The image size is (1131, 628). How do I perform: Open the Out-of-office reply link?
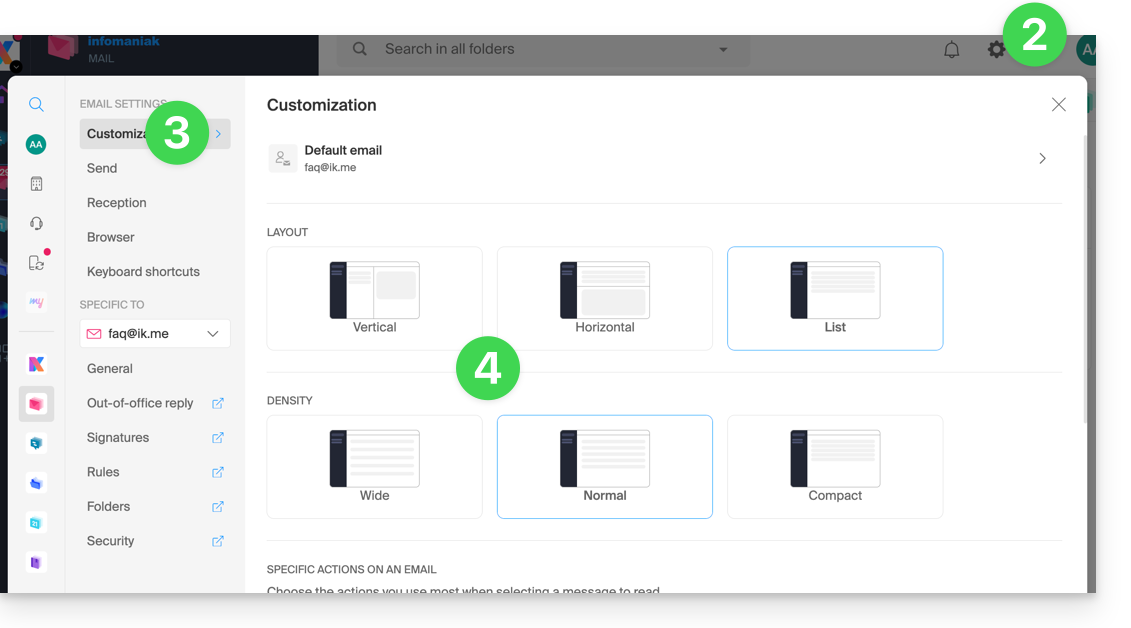[140, 403]
